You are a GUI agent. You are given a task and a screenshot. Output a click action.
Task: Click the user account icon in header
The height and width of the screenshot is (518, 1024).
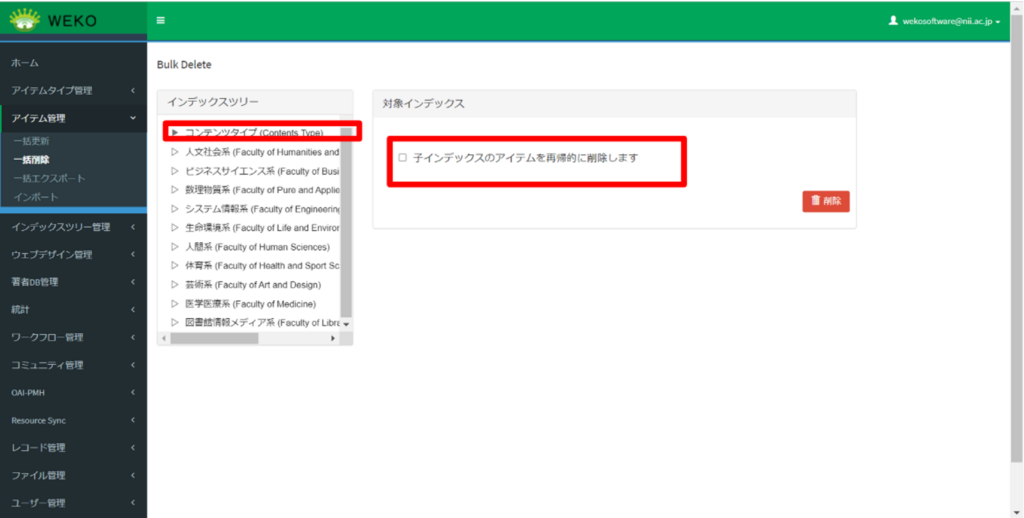(893, 20)
